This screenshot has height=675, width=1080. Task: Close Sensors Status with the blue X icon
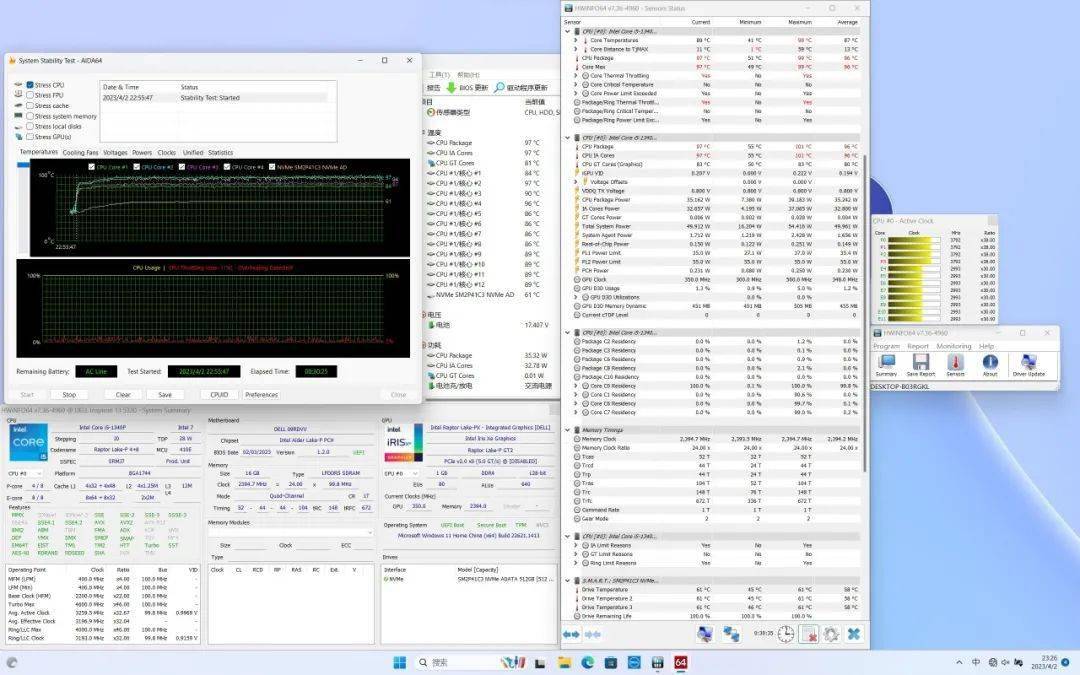[853, 634]
